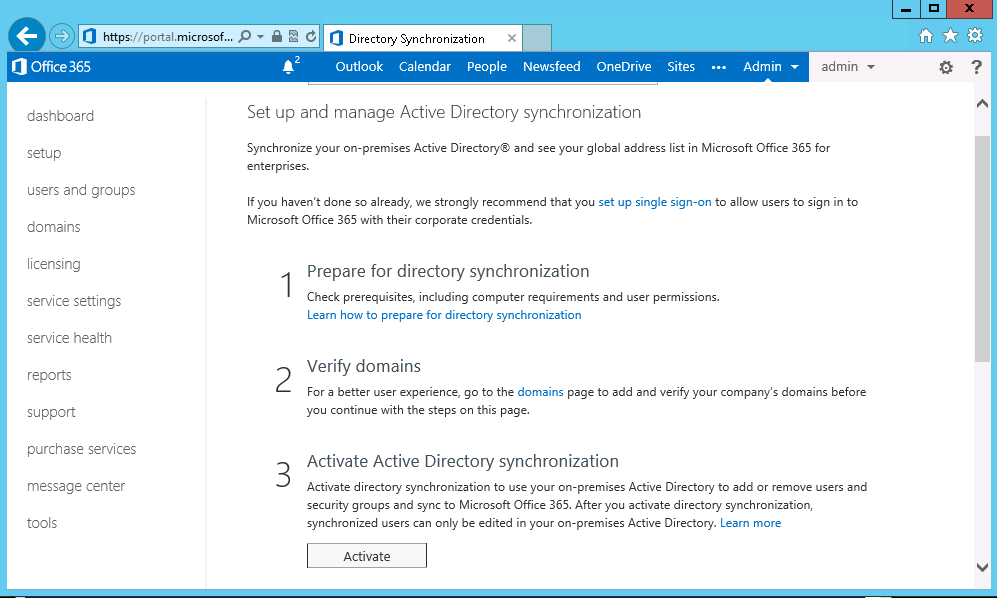Open the notifications bell icon
Viewport: 997px width, 598px height.
[x=289, y=66]
